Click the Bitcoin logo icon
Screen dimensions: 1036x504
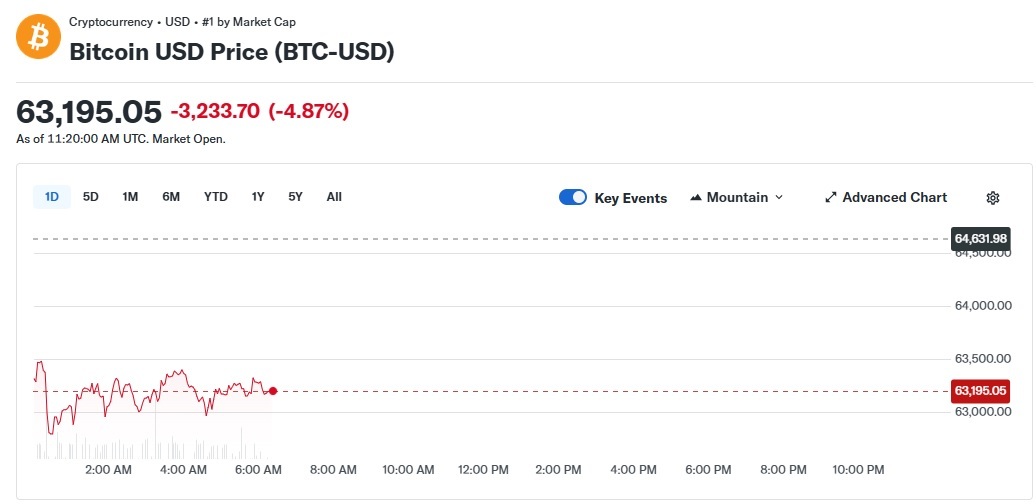(38, 37)
